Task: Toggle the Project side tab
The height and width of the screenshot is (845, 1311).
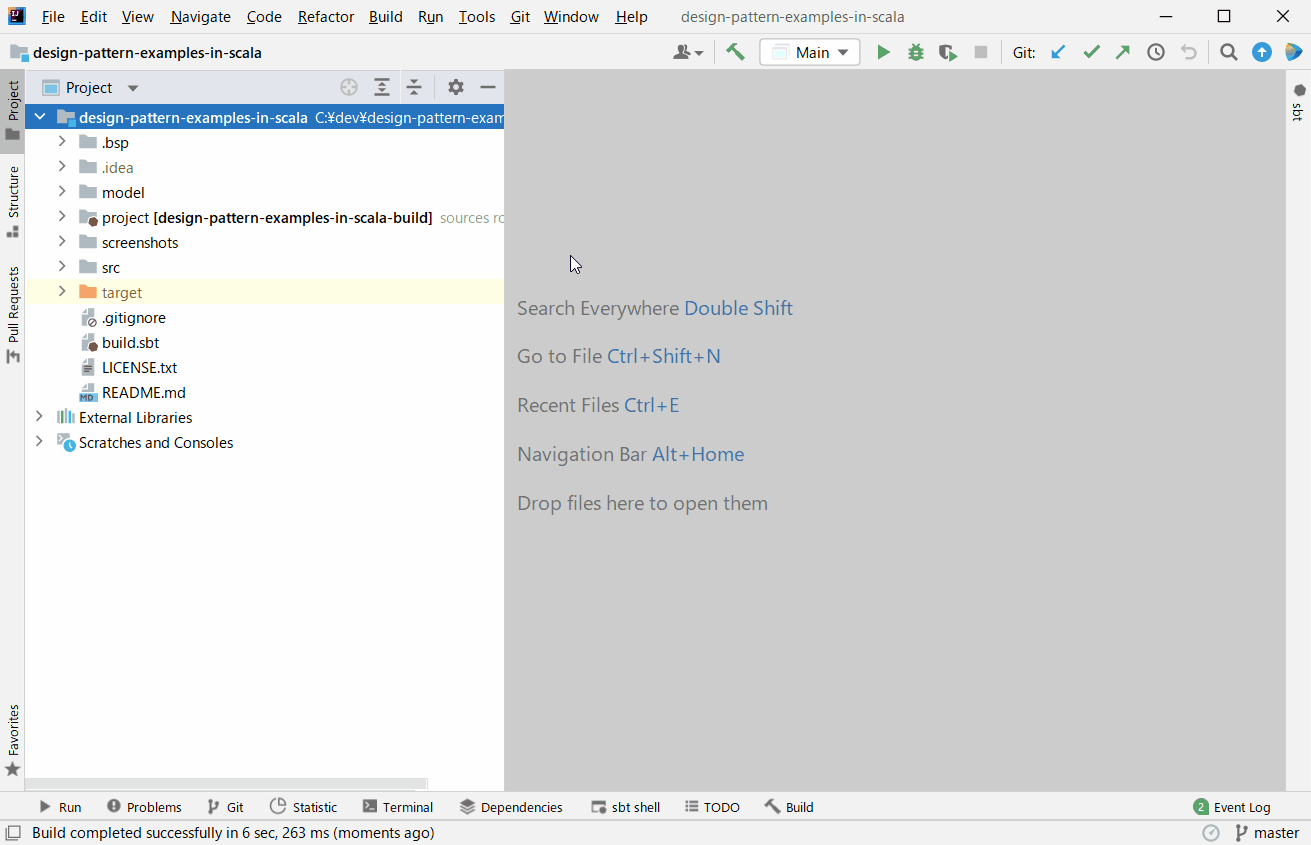Action: [12, 111]
